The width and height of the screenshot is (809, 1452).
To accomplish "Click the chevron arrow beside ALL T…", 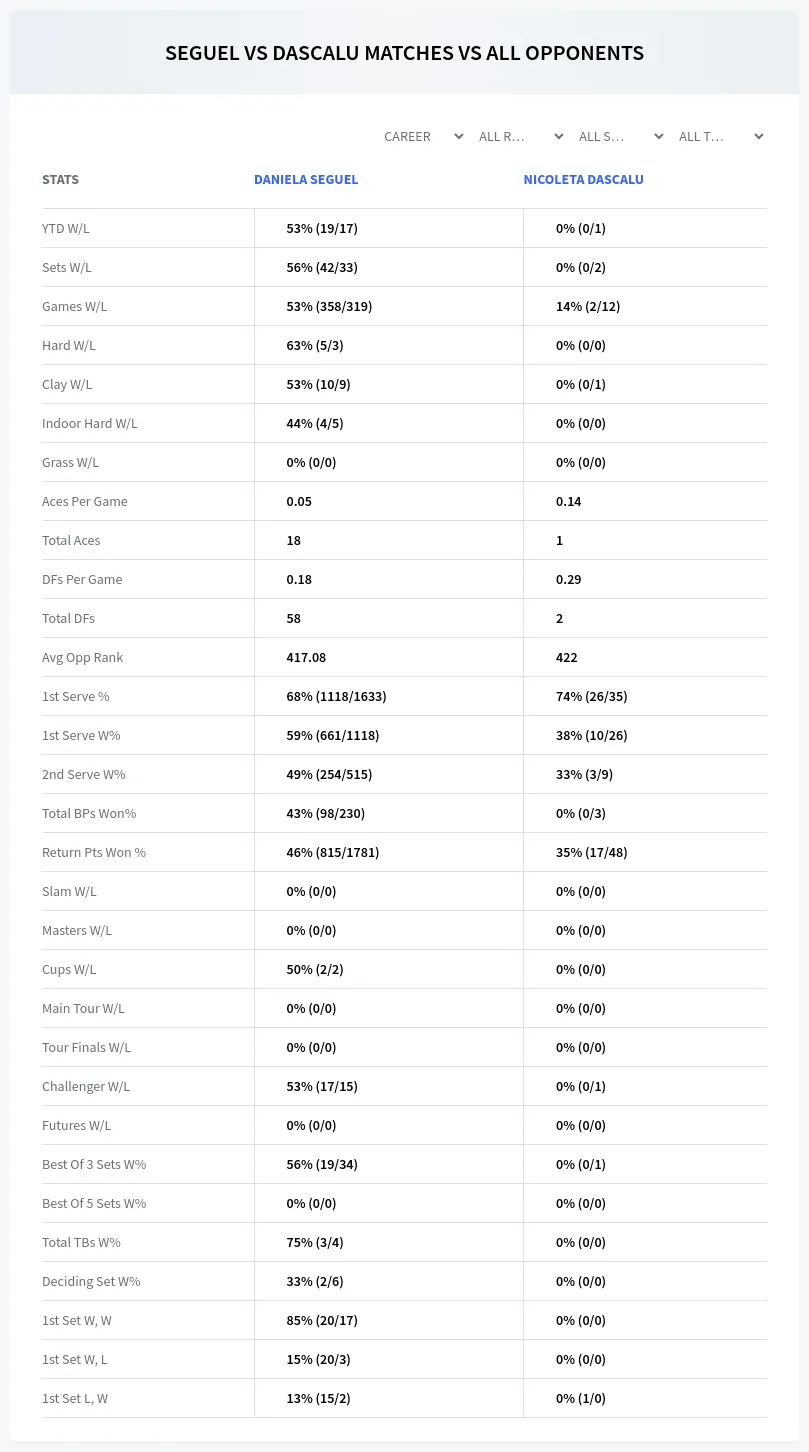I will pos(759,136).
